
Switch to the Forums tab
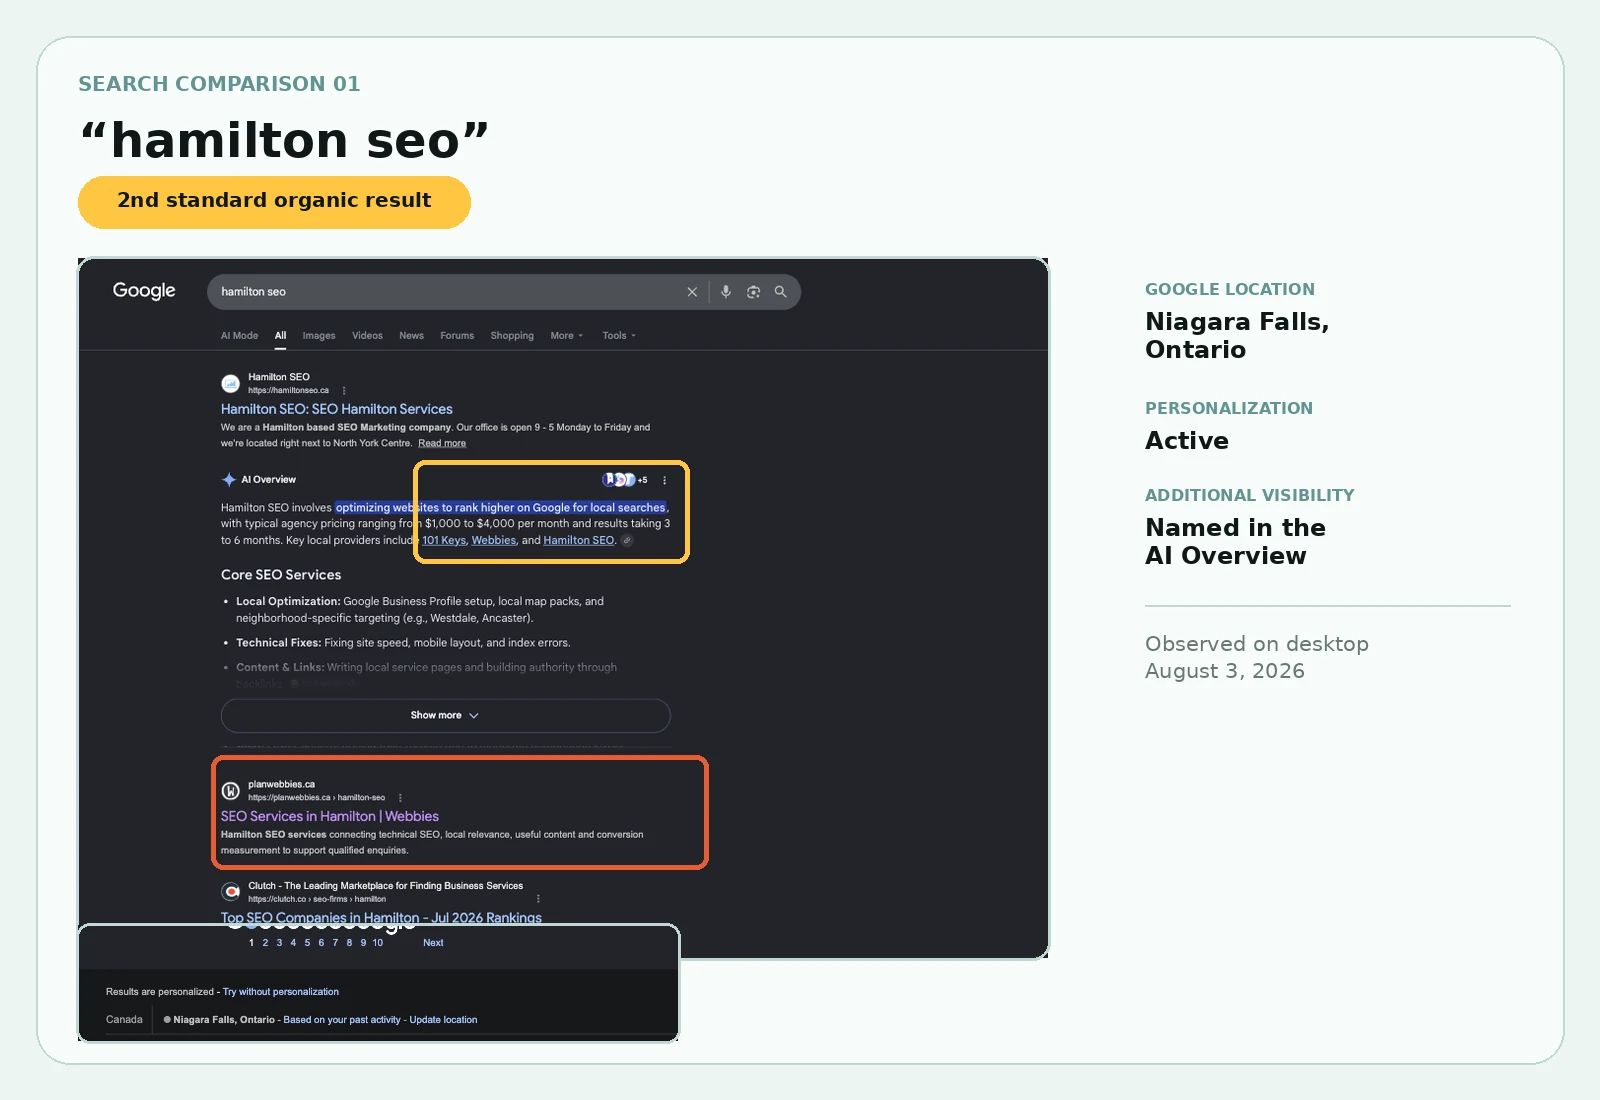click(457, 336)
